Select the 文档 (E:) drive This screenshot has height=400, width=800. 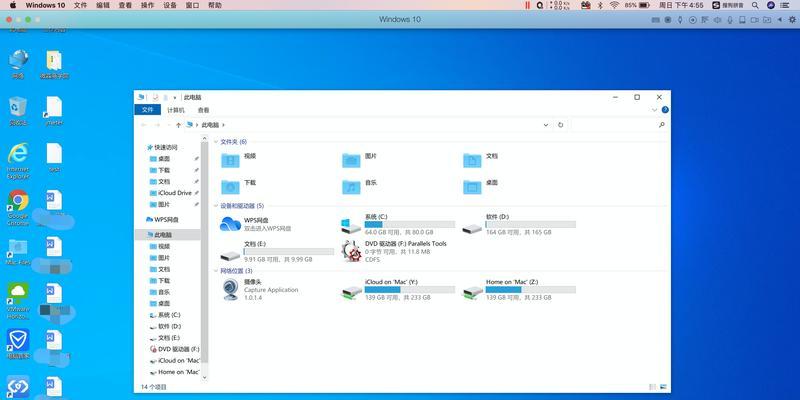point(277,252)
